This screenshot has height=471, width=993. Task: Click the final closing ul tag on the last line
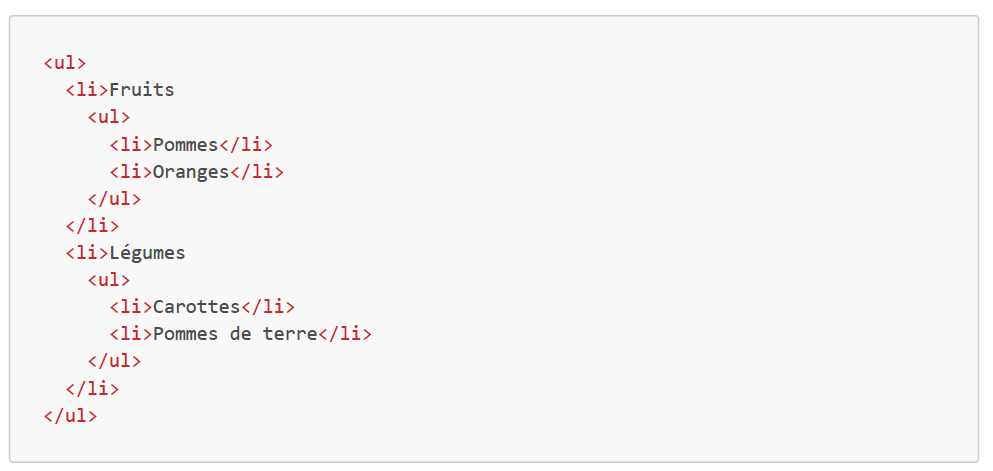[70, 415]
